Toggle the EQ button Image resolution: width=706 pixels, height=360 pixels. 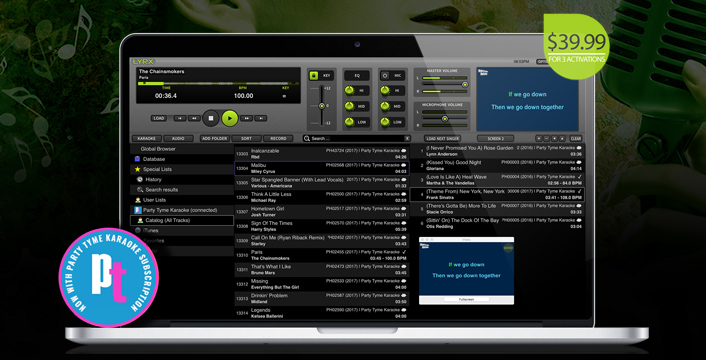point(357,76)
